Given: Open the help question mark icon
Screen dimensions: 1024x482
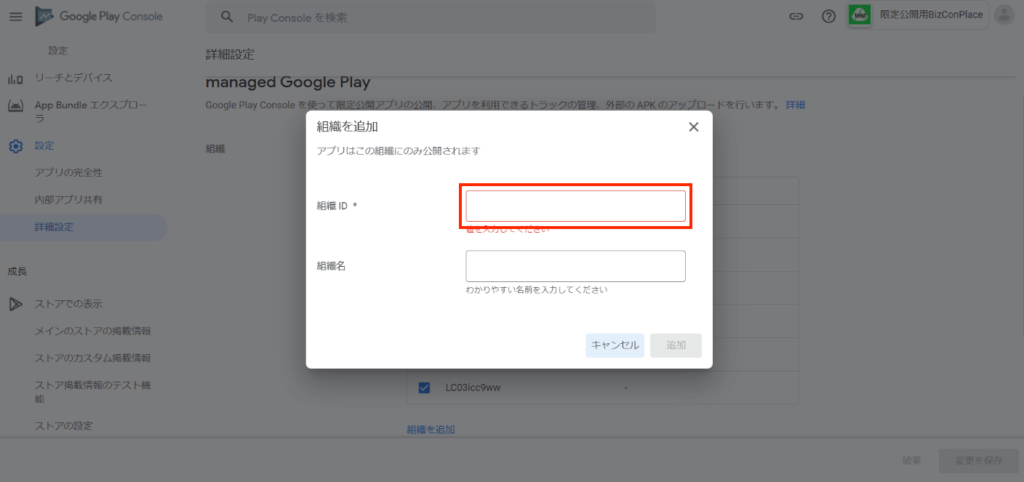Looking at the screenshot, I should (x=828, y=17).
